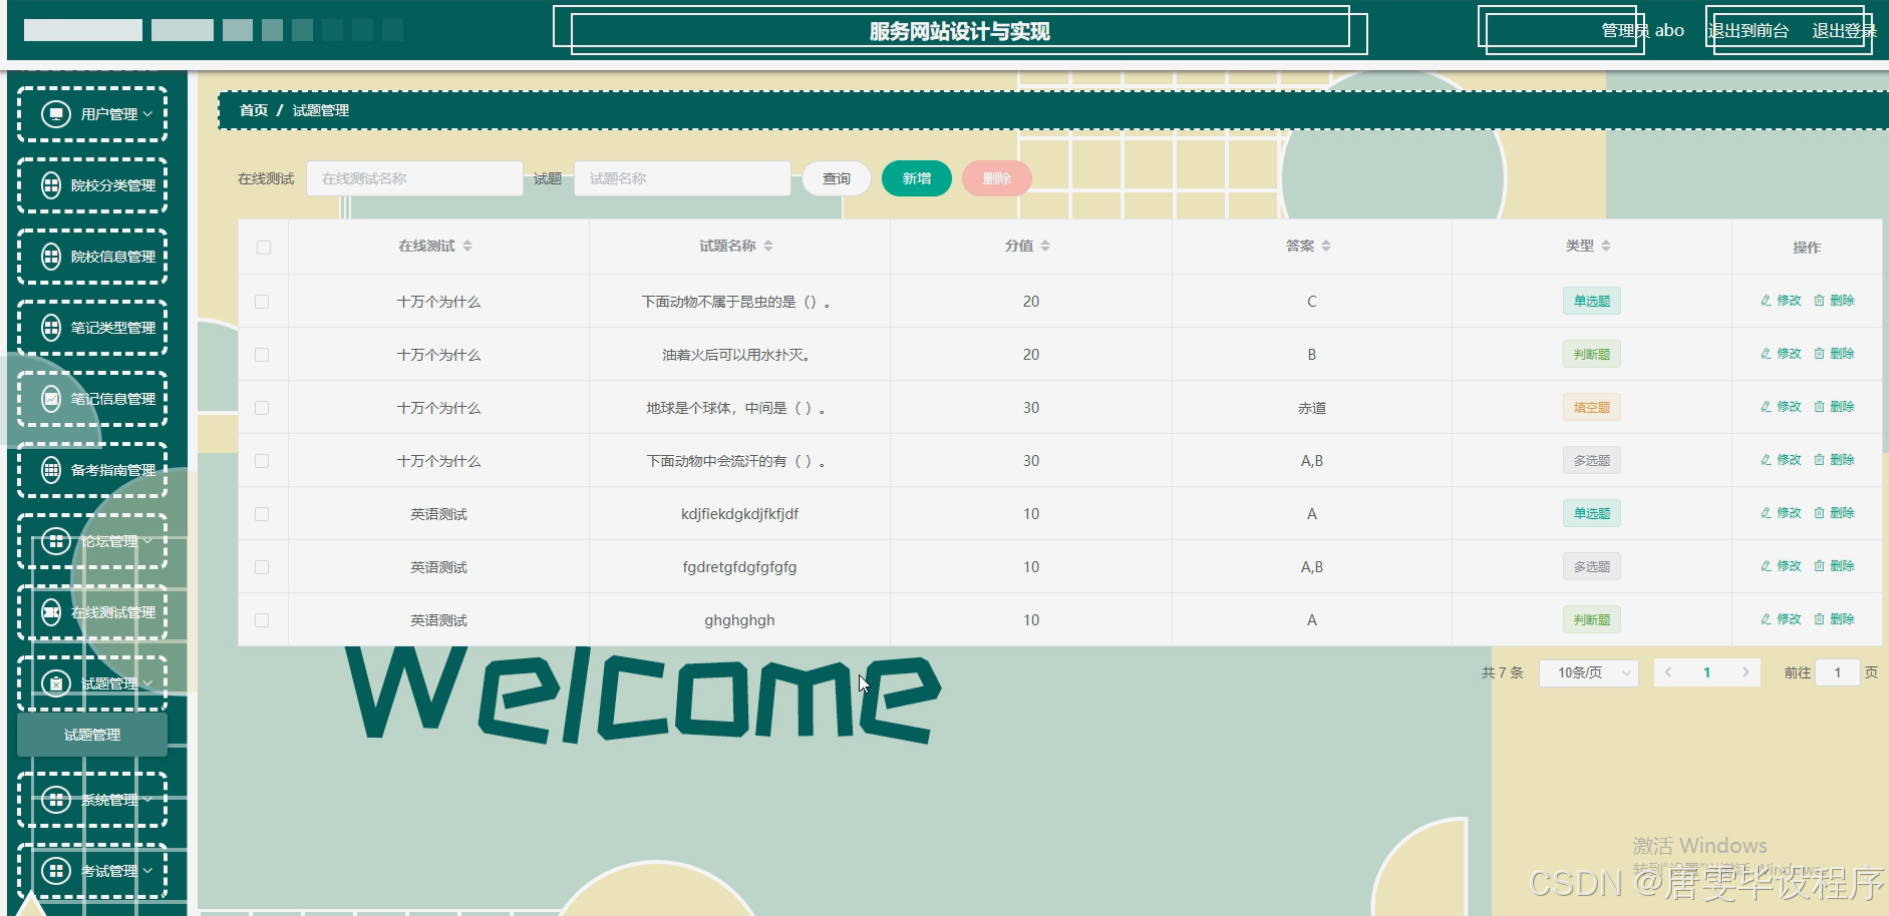
Task: Click the red 删除 batch button
Action: point(997,179)
